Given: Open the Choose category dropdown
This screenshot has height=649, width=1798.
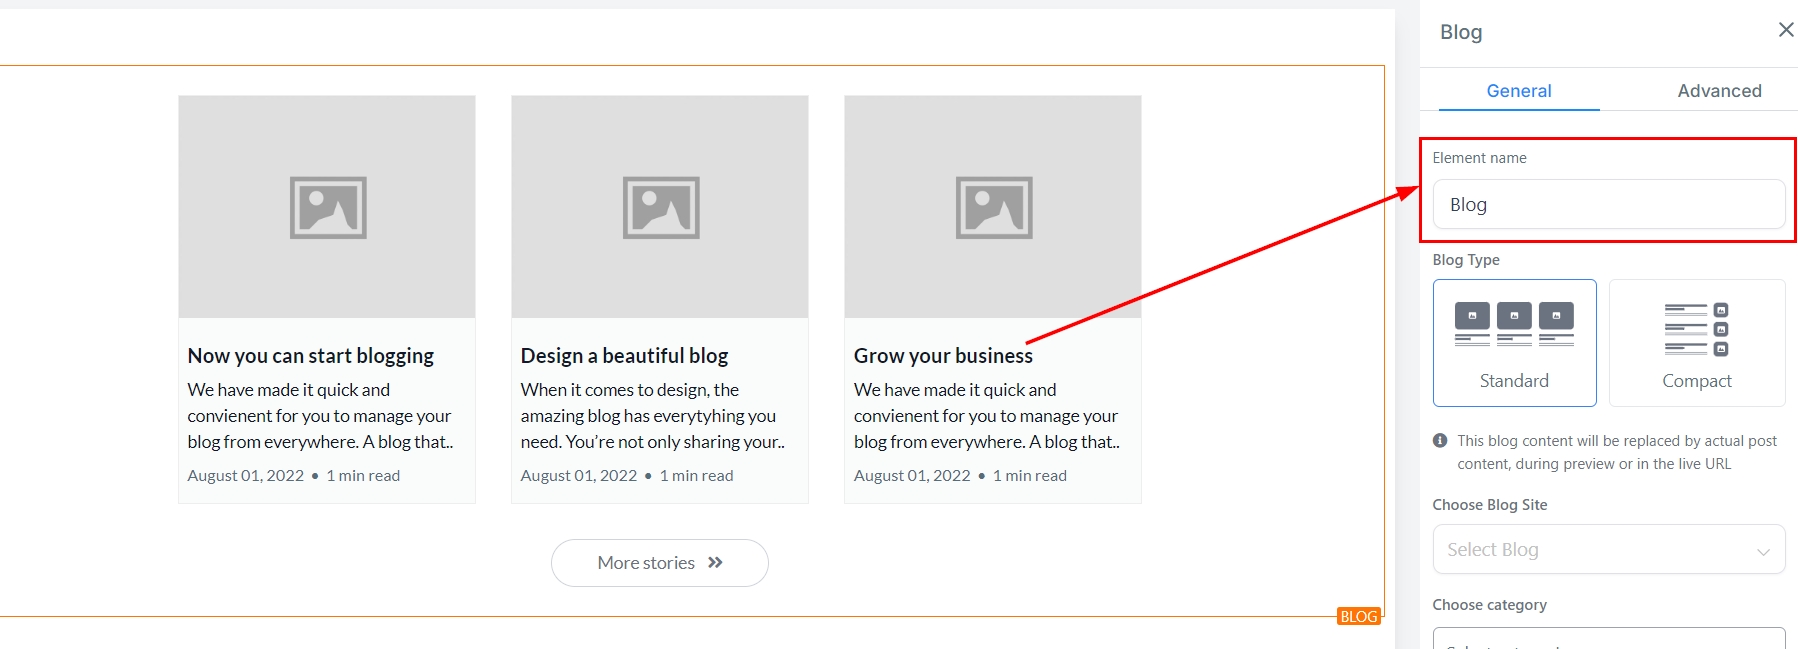Looking at the screenshot, I should [x=1608, y=640].
